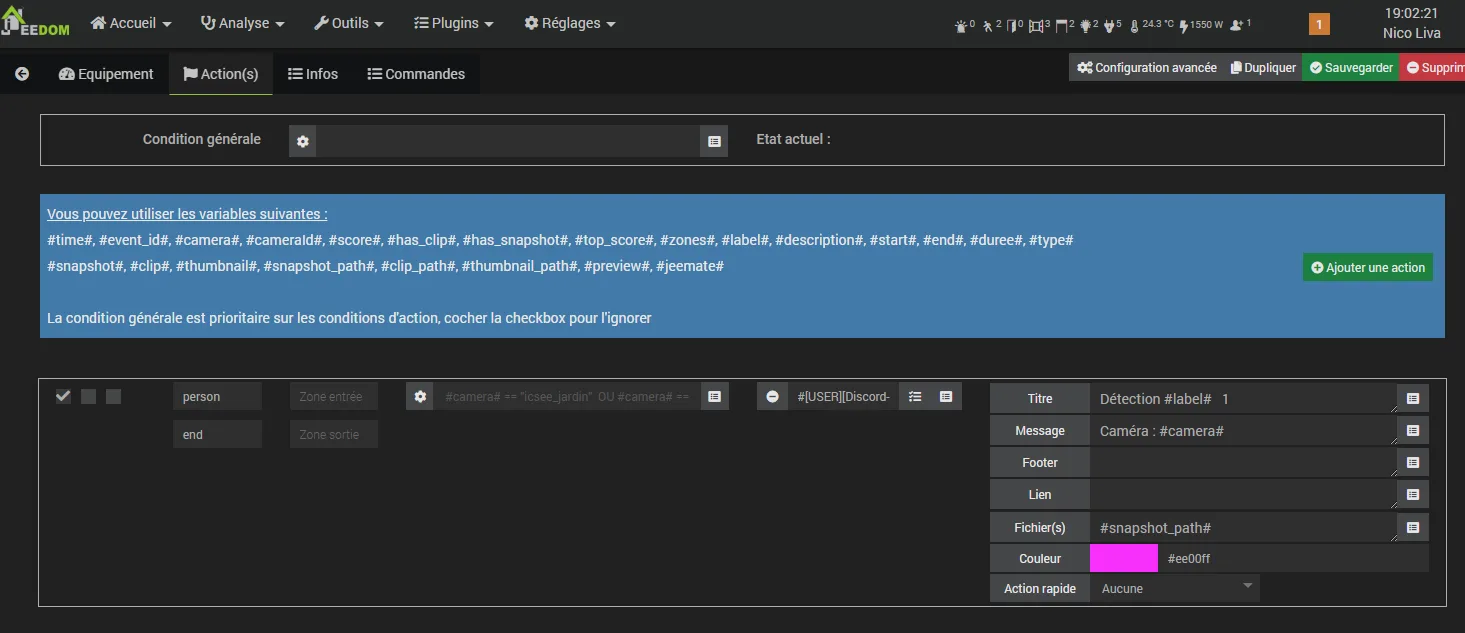The height and width of the screenshot is (633, 1465).
Task: Click the gear icon beside the camera condition
Action: click(420, 397)
